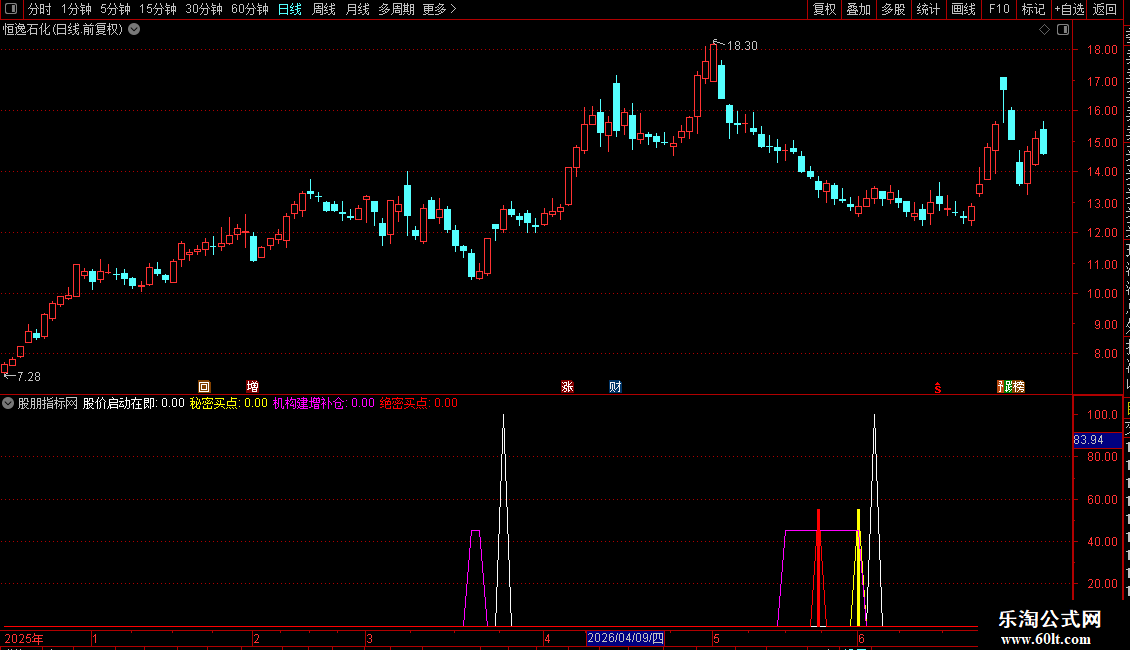Click the 涨 event marker icon
Screen dimensions: 1130x650
pos(567,387)
